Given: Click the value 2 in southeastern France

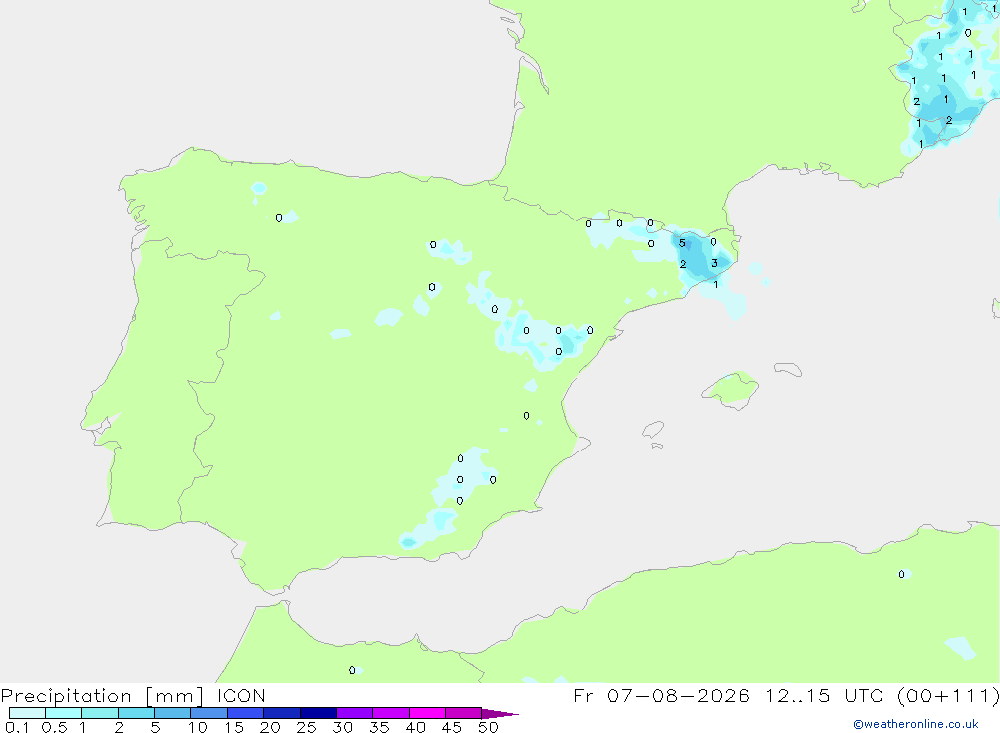Looking at the screenshot, I should click(916, 101).
